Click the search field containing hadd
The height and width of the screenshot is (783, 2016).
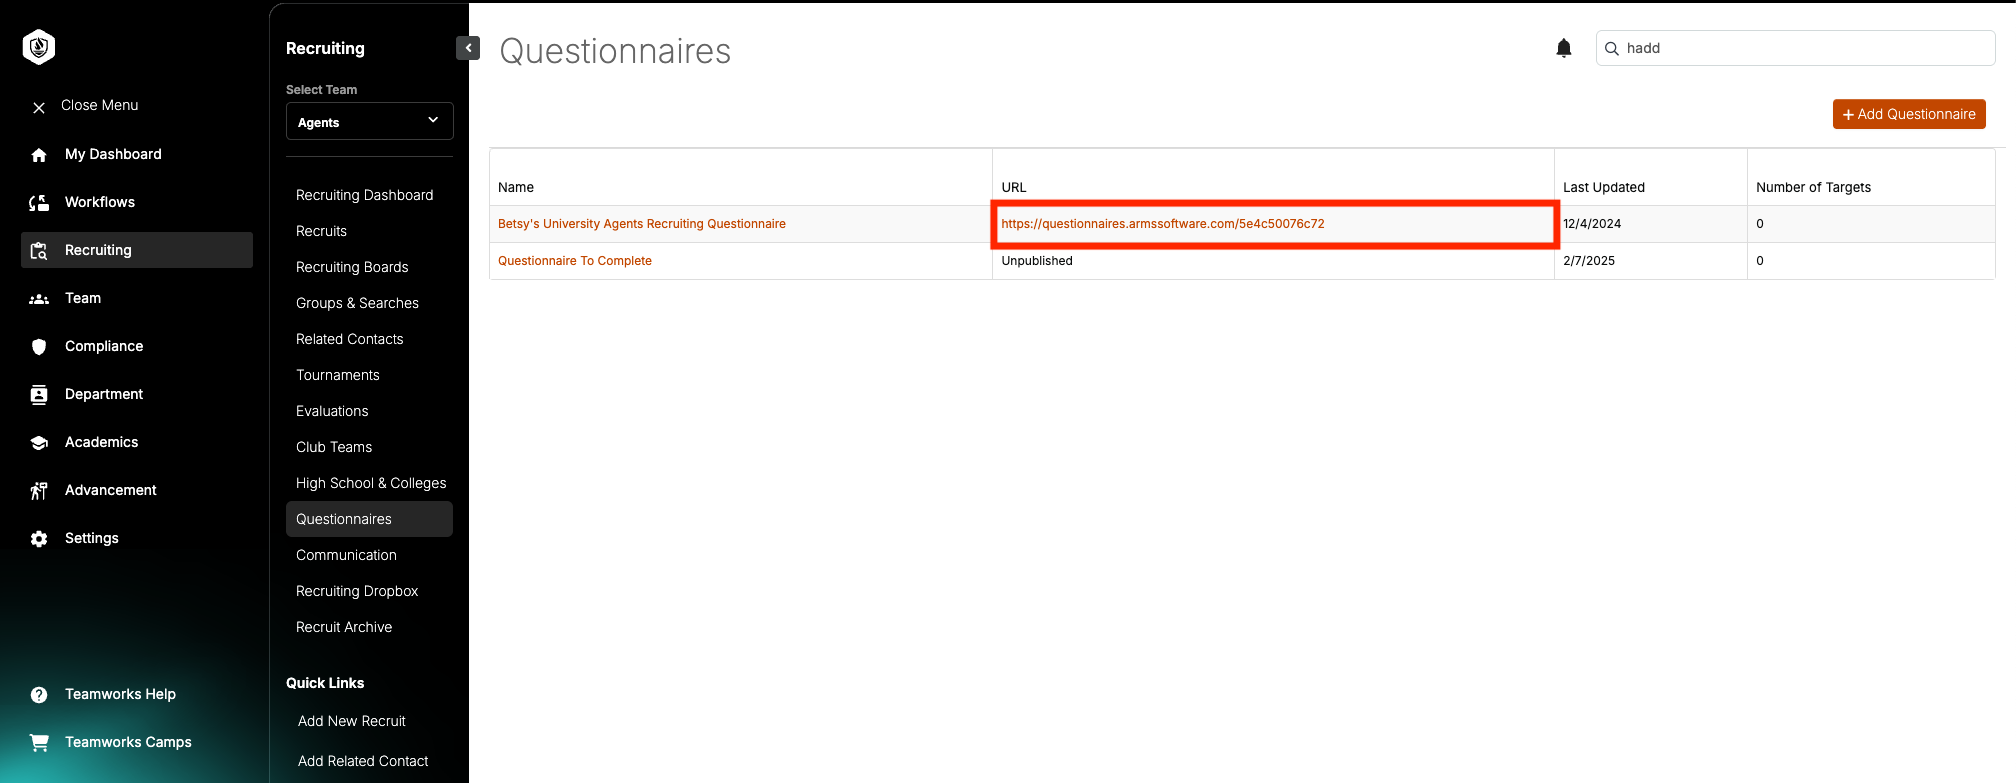[x=1796, y=48]
